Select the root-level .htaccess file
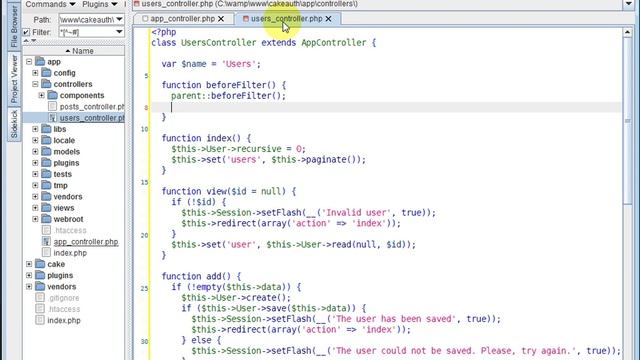640x360 pixels. [64, 309]
